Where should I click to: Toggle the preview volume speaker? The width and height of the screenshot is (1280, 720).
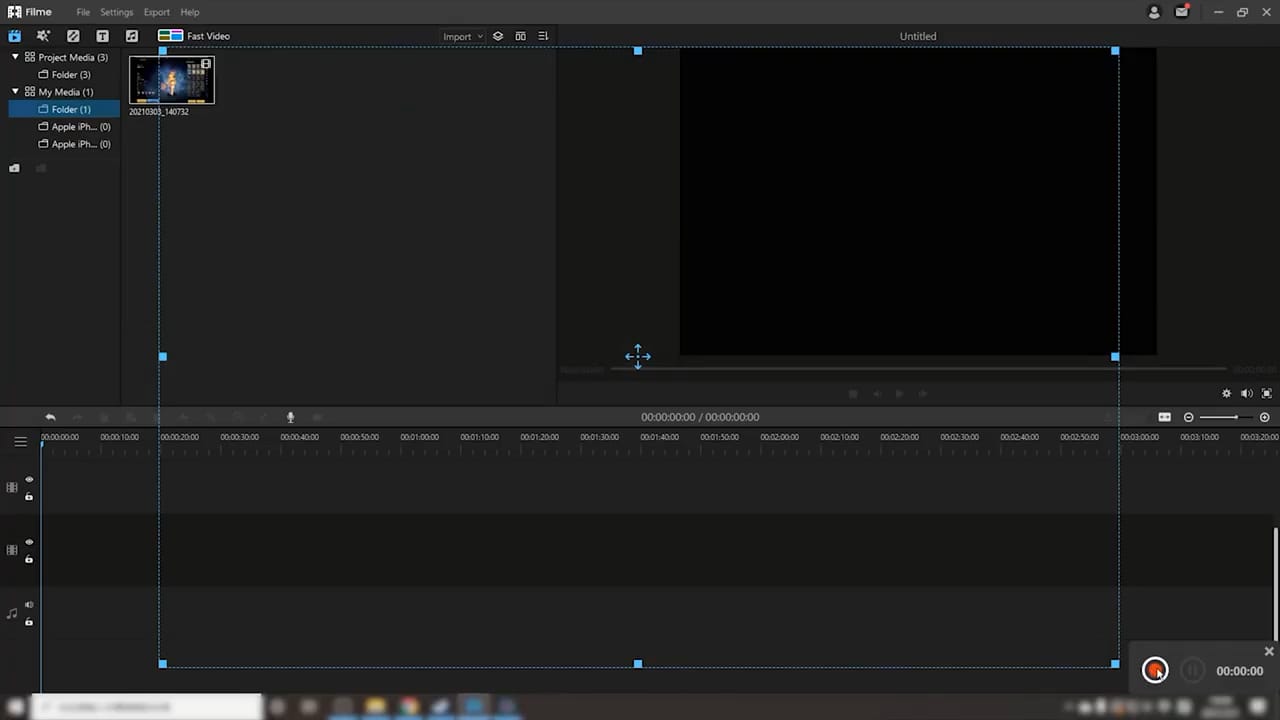1246,394
